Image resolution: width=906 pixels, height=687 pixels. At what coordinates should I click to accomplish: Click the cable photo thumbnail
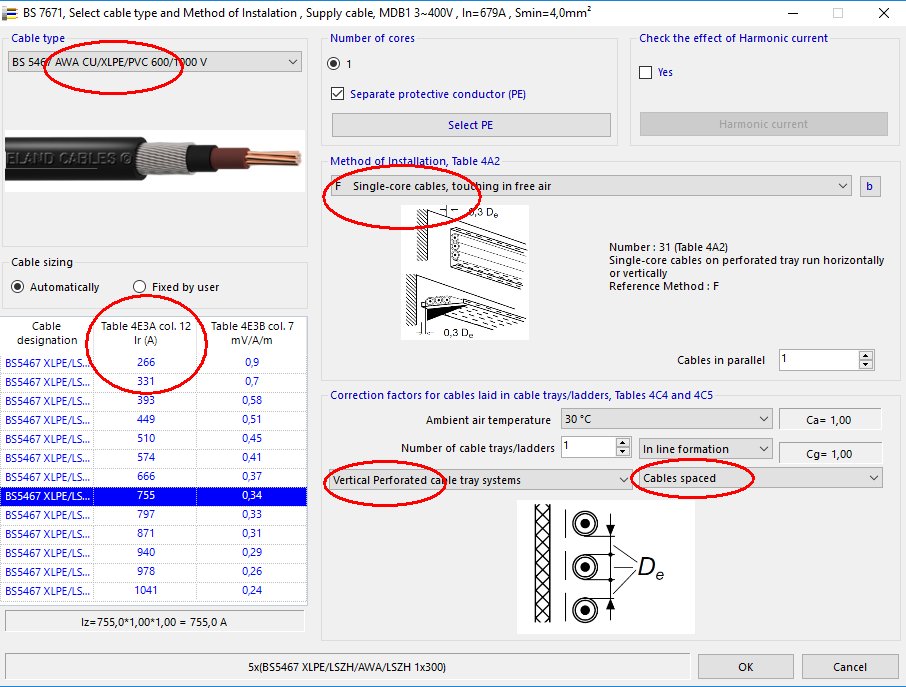tap(155, 160)
